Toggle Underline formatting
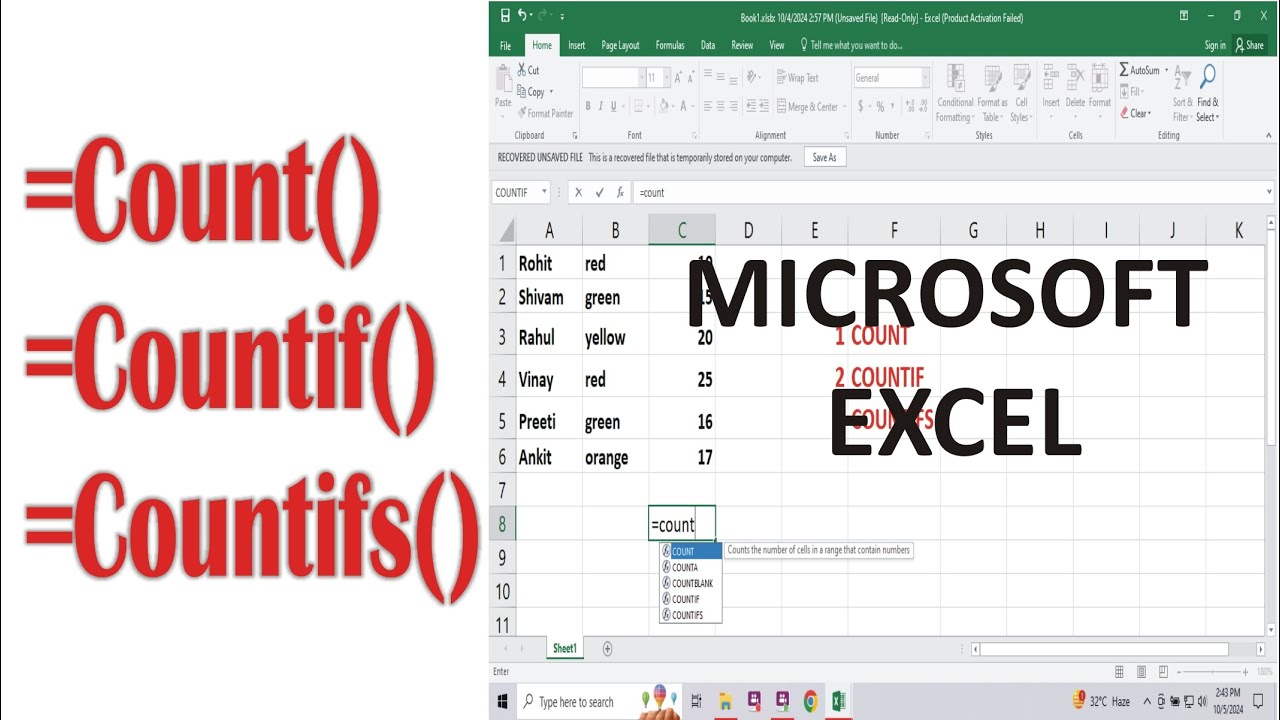 pos(614,106)
